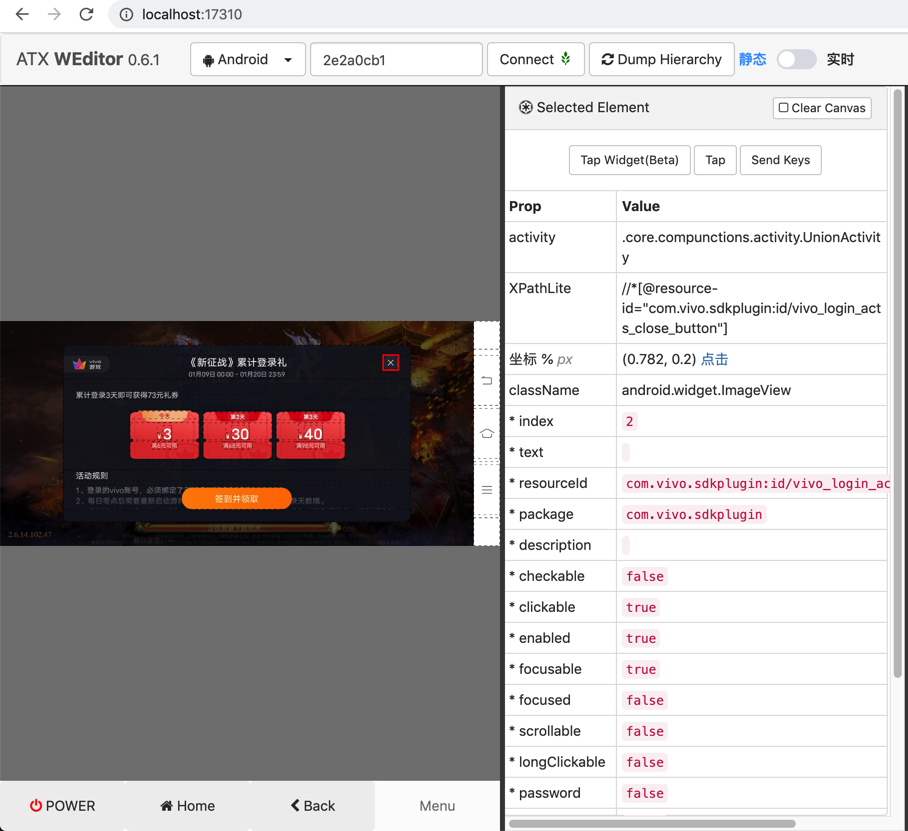Click the 点击 link beside coordinates
This screenshot has height=831, width=908.
pyautogui.click(x=714, y=359)
